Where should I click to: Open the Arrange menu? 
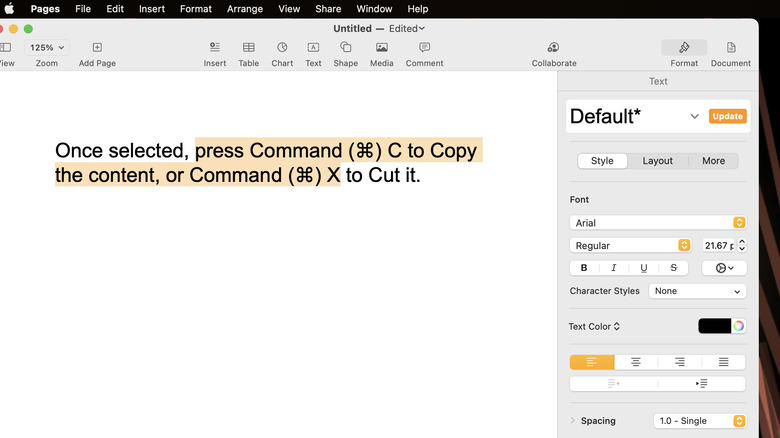point(244,9)
